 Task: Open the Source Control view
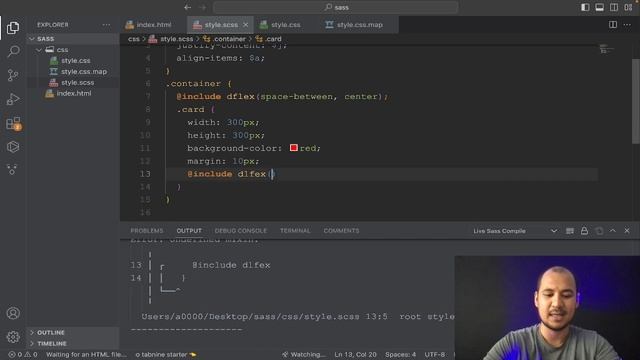13,75
